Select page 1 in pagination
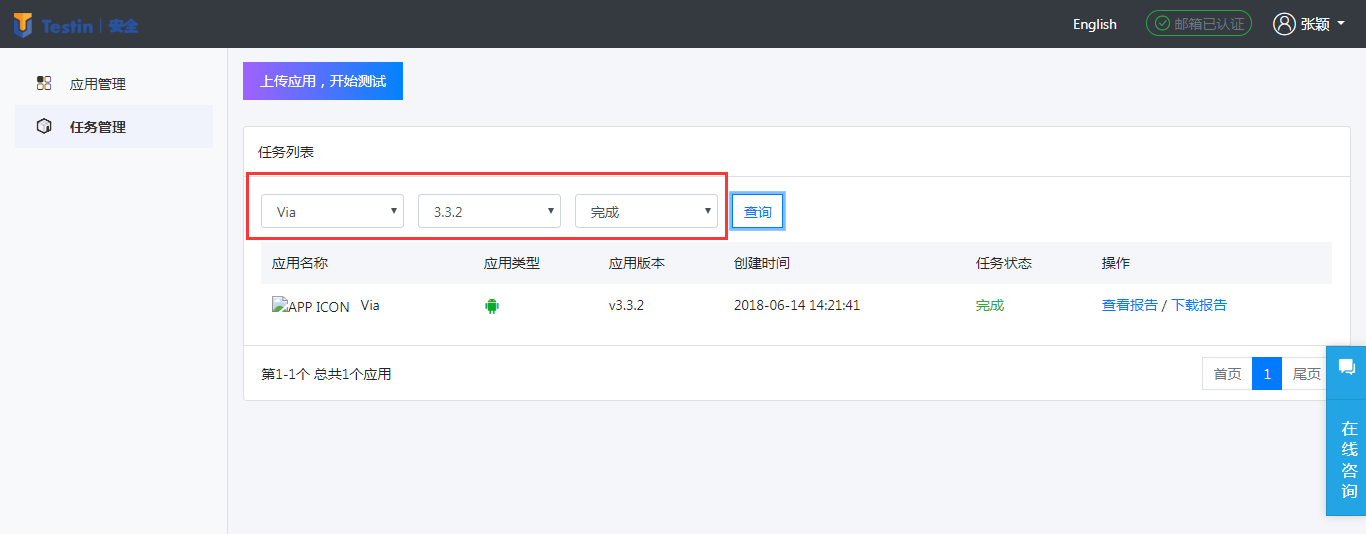Image resolution: width=1366 pixels, height=534 pixels. point(1267,374)
